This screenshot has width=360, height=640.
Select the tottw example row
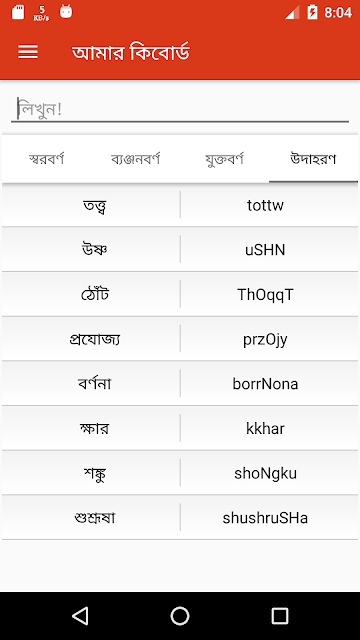180,205
